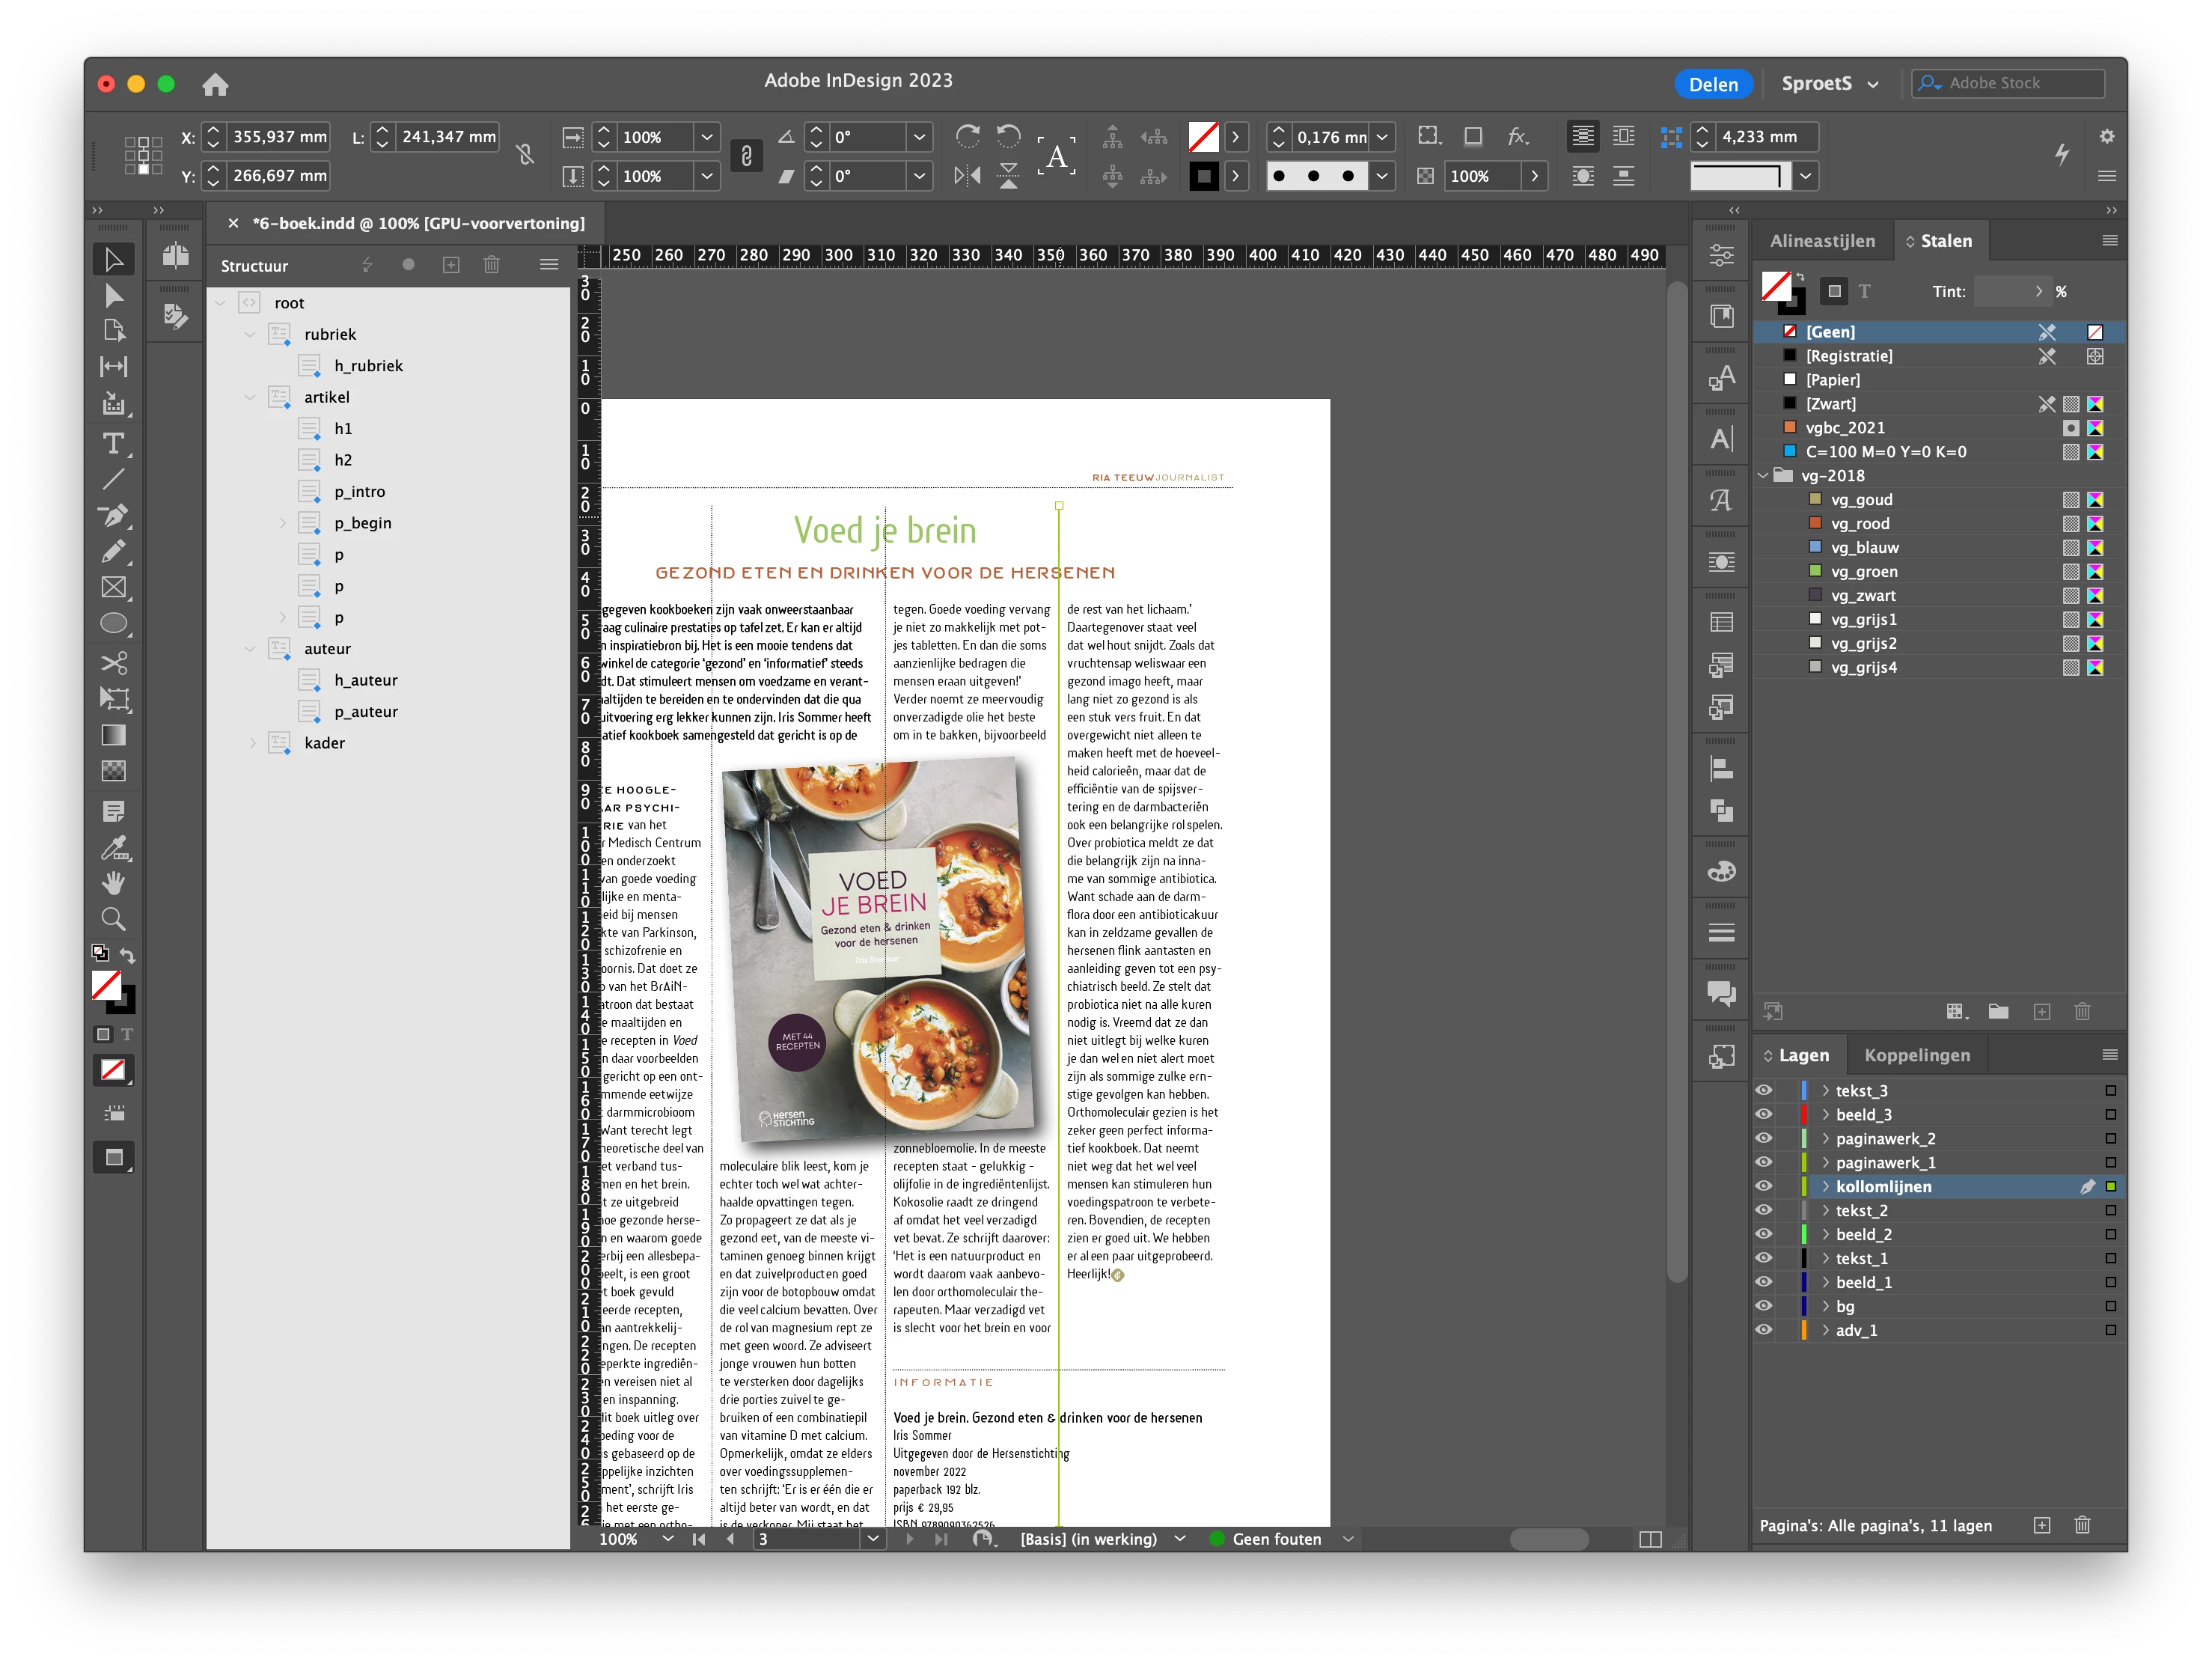Click the Rotate 90° clockwise icon
2212x1663 pixels.
tap(967, 136)
